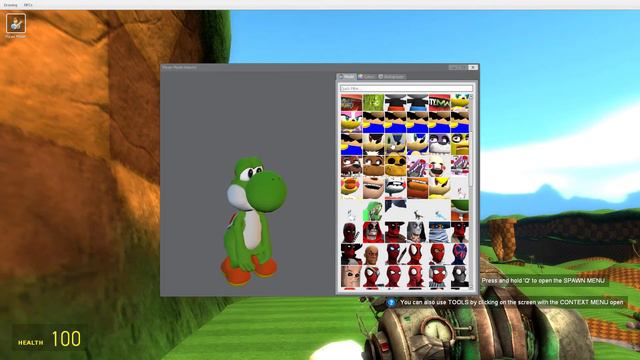
Task: Select the large smiling human face thumbnail
Action: [x=373, y=188]
